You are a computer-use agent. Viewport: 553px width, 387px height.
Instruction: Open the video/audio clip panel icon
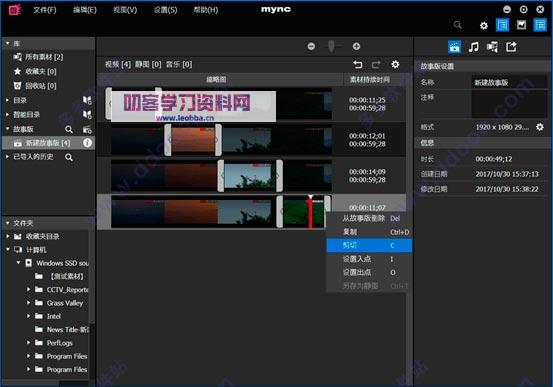coord(492,47)
